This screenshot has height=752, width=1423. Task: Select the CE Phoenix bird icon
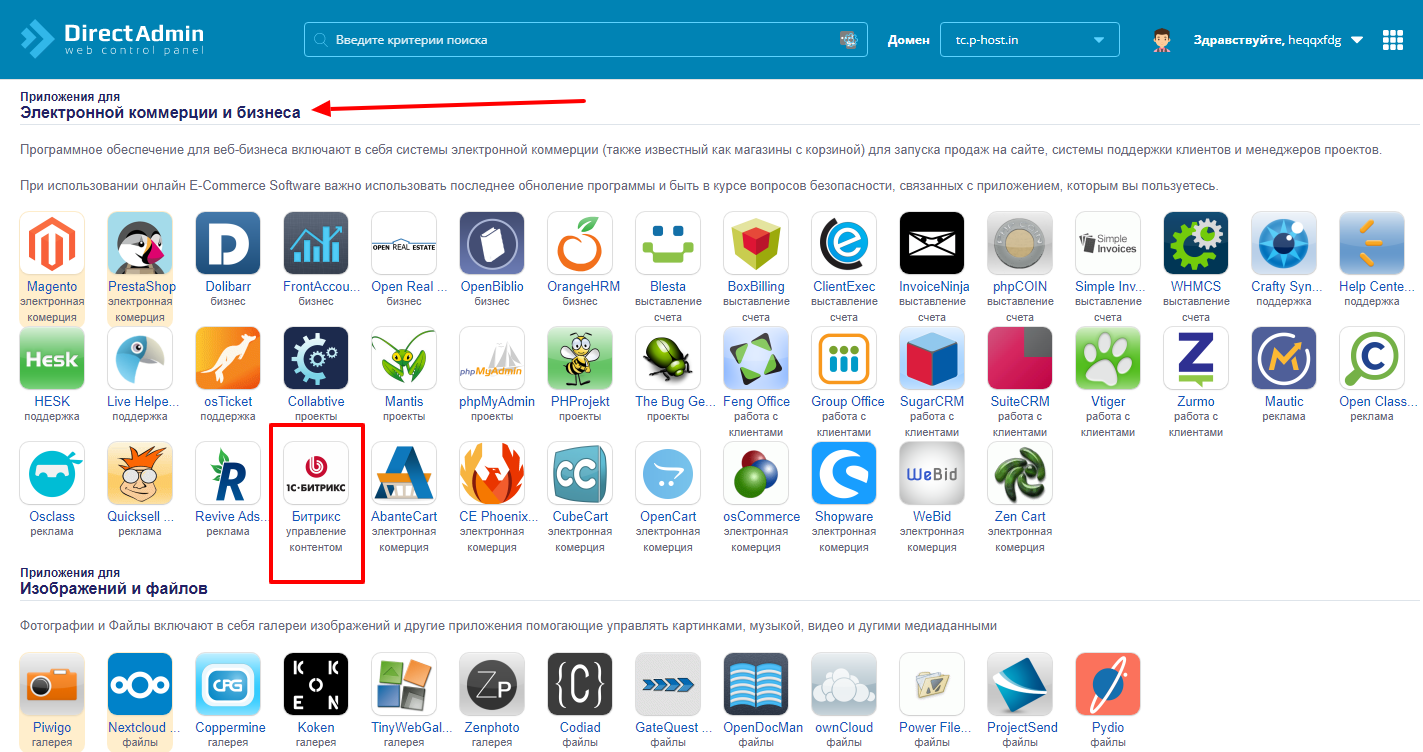tap(492, 474)
